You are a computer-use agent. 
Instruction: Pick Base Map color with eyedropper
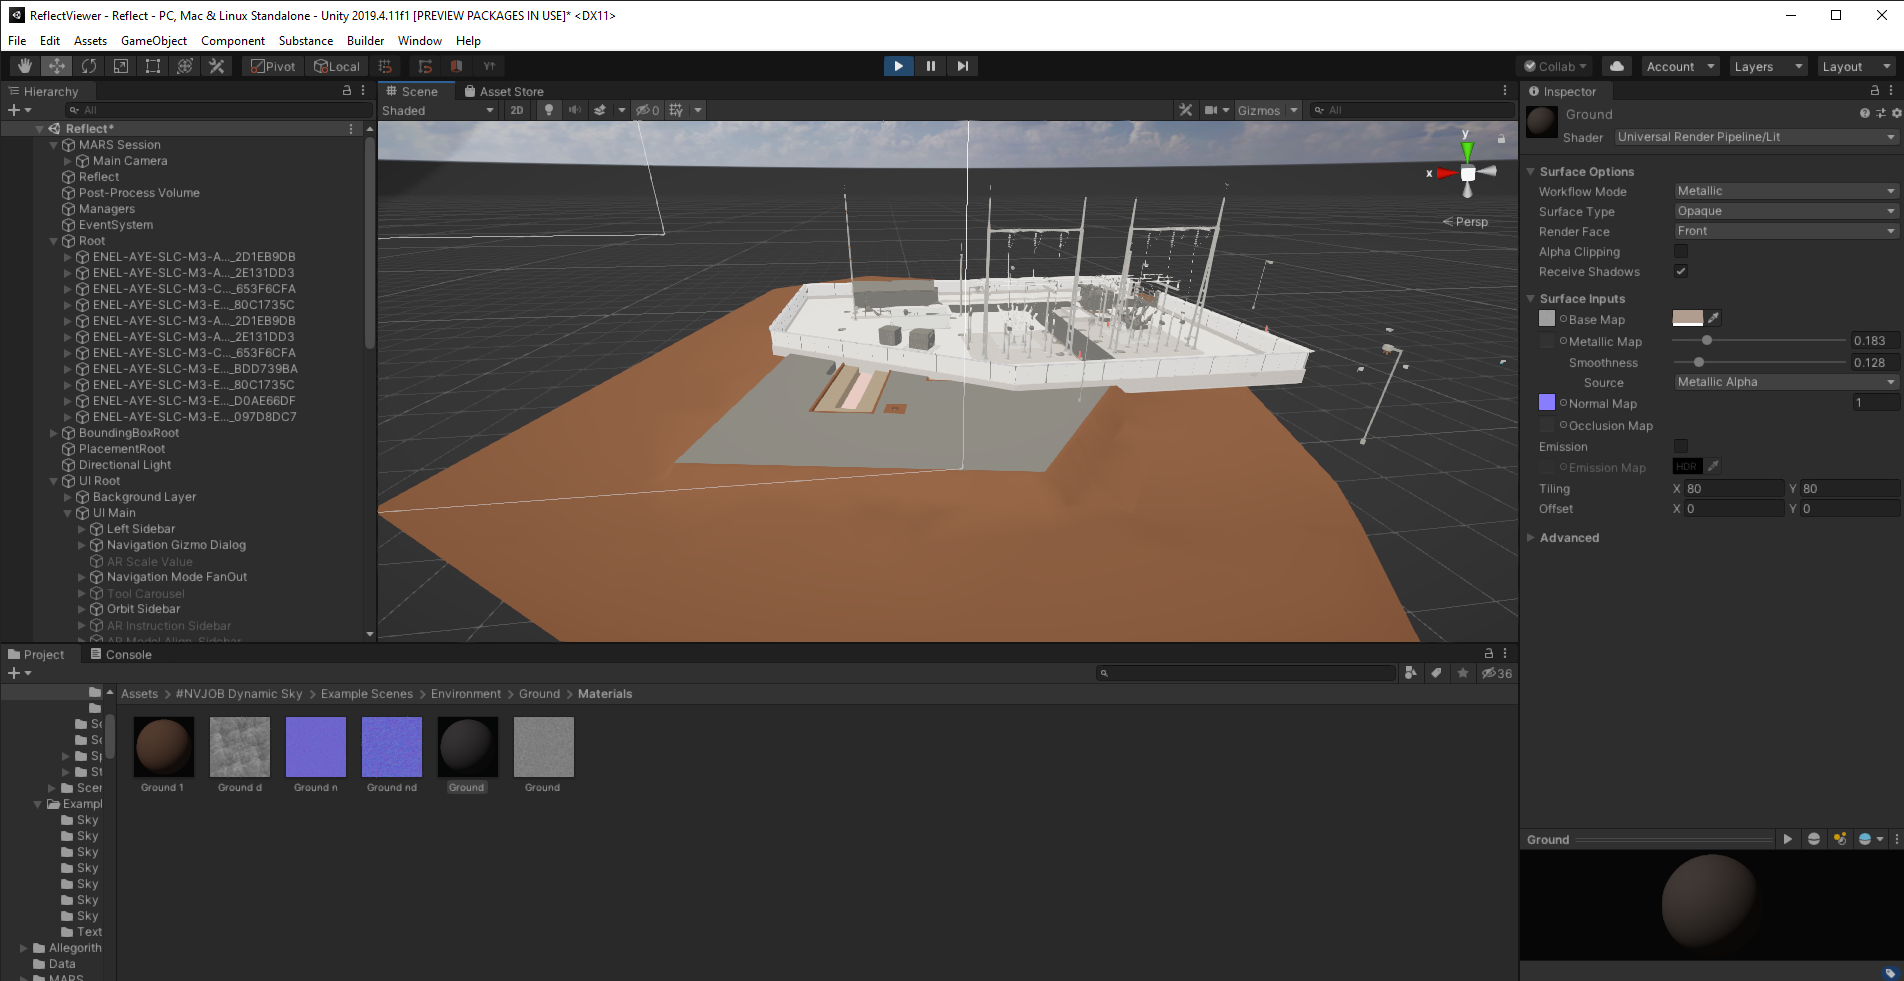pos(1713,318)
